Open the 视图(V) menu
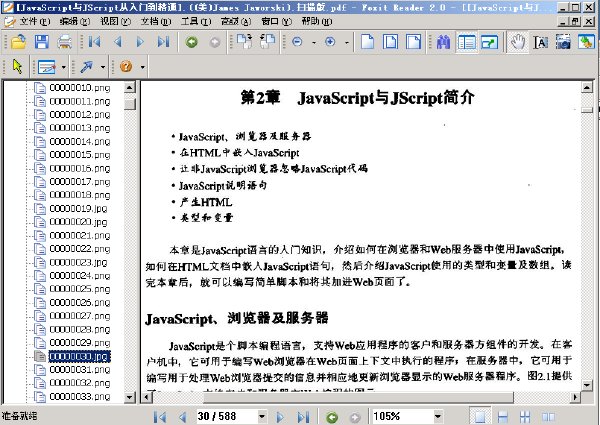Screen dimensions: 600x425 pyautogui.click(x=115, y=21)
